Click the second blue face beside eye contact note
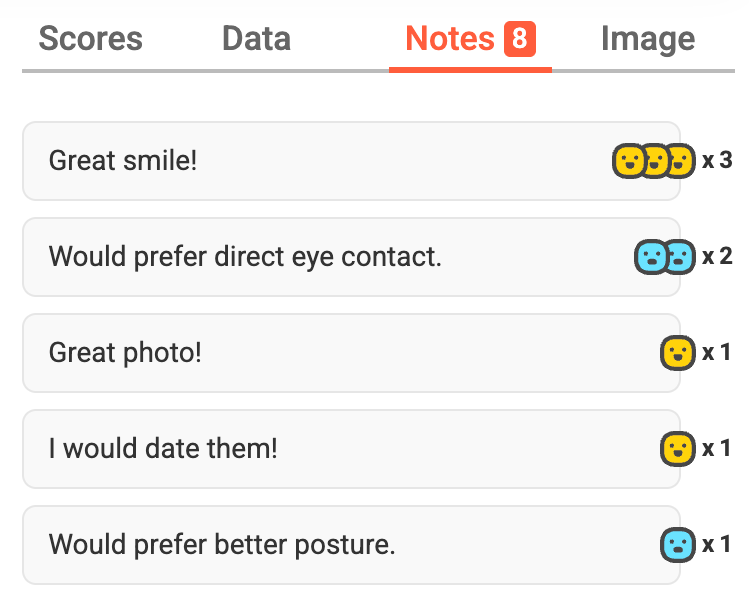 pos(681,257)
